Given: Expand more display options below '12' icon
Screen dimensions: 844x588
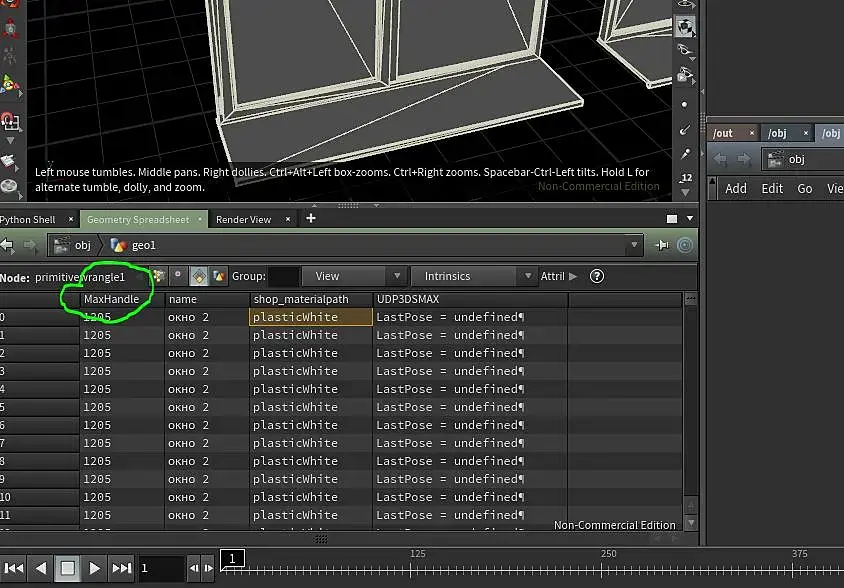Looking at the screenshot, I should (x=685, y=192).
